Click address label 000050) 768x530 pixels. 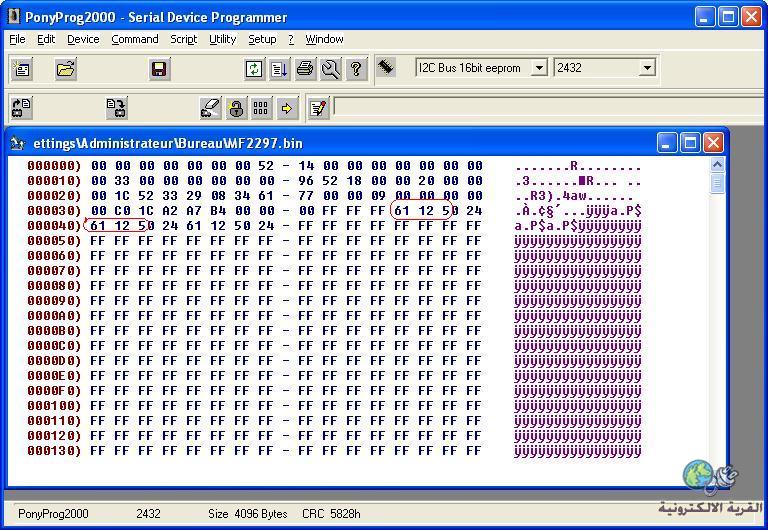(x=54, y=241)
